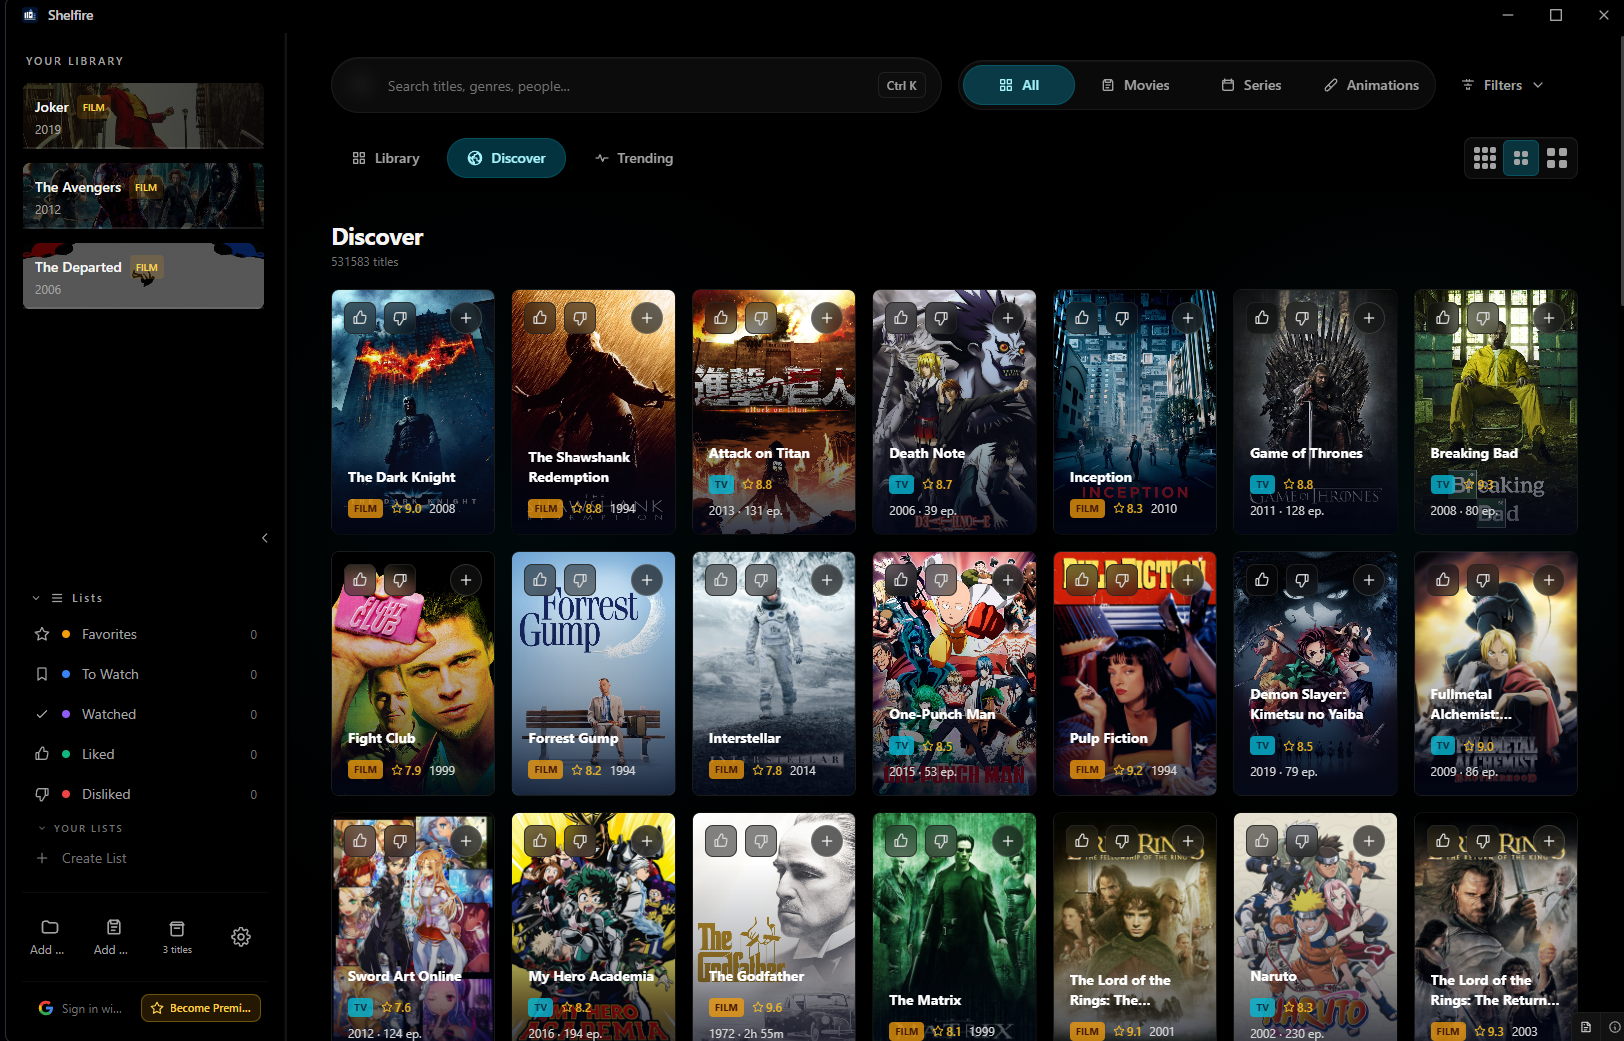The image size is (1624, 1041).
Task: Collapse the Lists section
Action: click(x=36, y=598)
